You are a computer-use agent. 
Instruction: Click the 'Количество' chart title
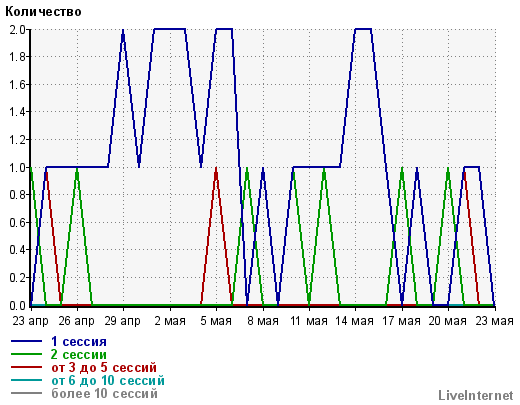pyautogui.click(x=43, y=12)
